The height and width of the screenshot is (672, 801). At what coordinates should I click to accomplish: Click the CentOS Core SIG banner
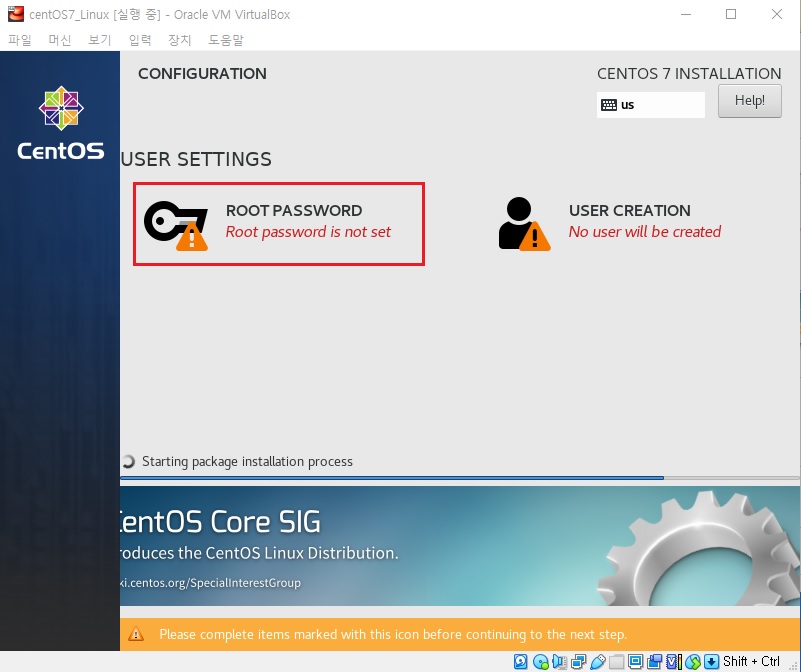tap(460, 546)
